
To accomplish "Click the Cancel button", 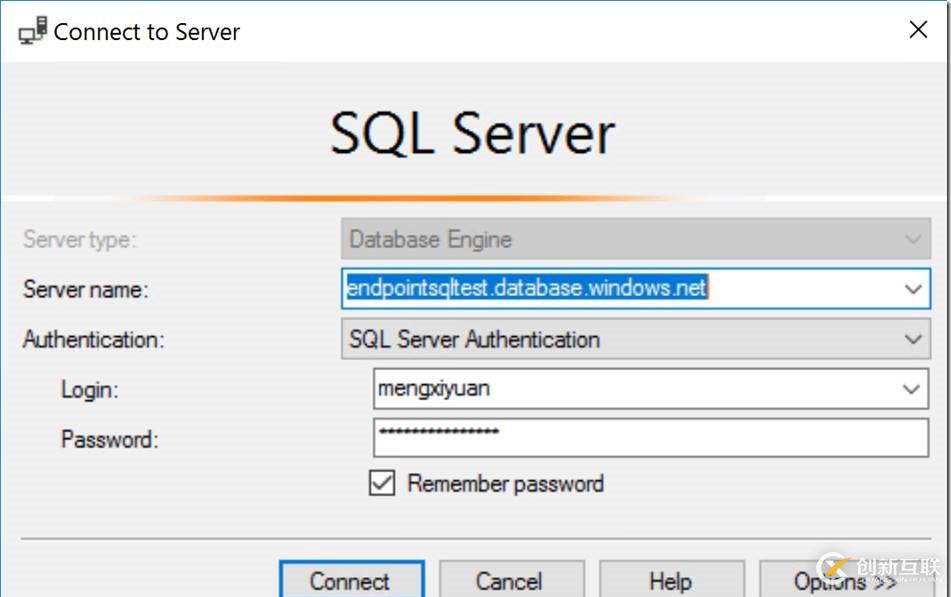I will point(511,579).
